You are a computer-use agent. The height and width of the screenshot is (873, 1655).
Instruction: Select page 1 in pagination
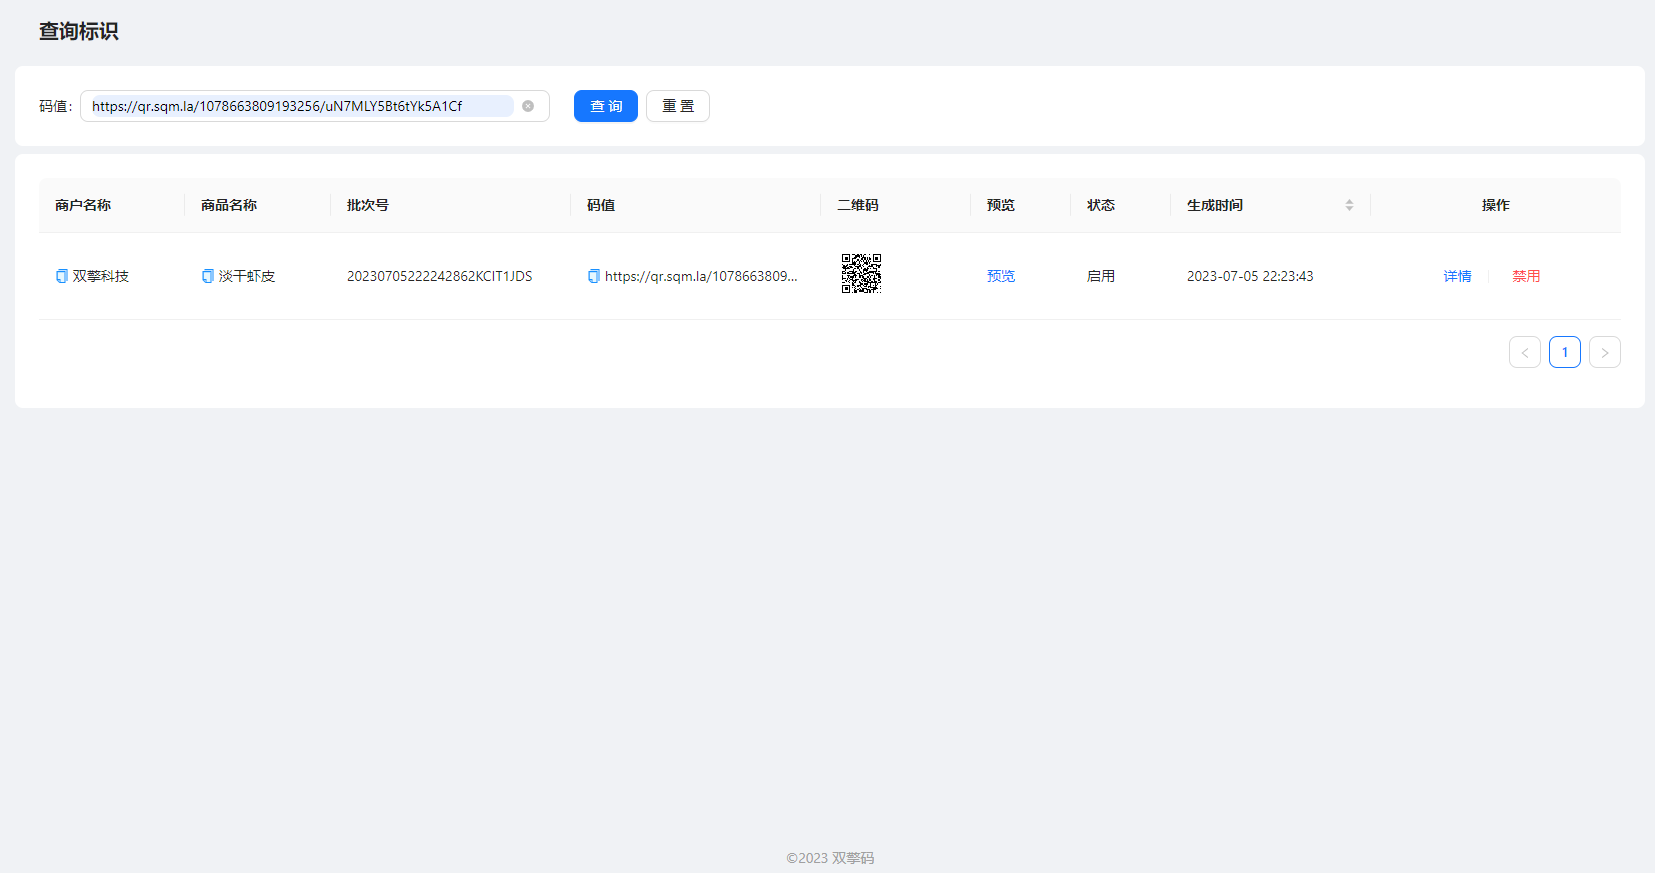[x=1565, y=352]
